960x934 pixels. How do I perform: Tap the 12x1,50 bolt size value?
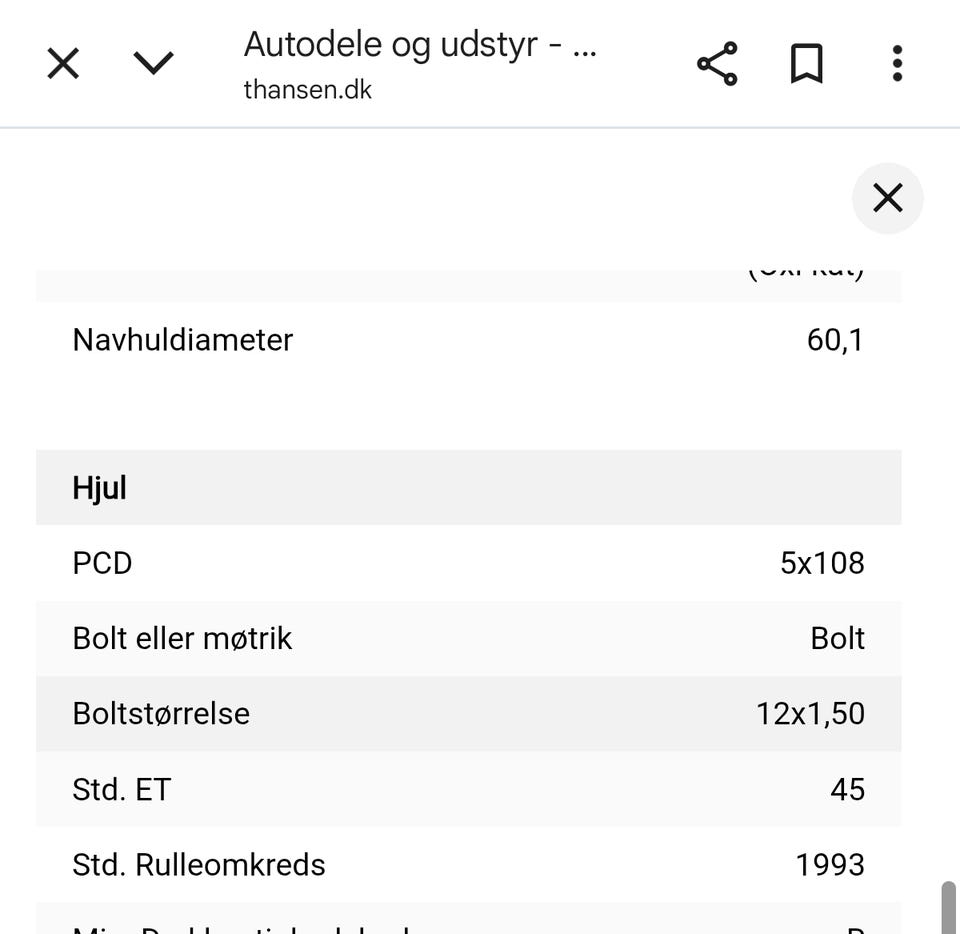pyautogui.click(x=809, y=714)
